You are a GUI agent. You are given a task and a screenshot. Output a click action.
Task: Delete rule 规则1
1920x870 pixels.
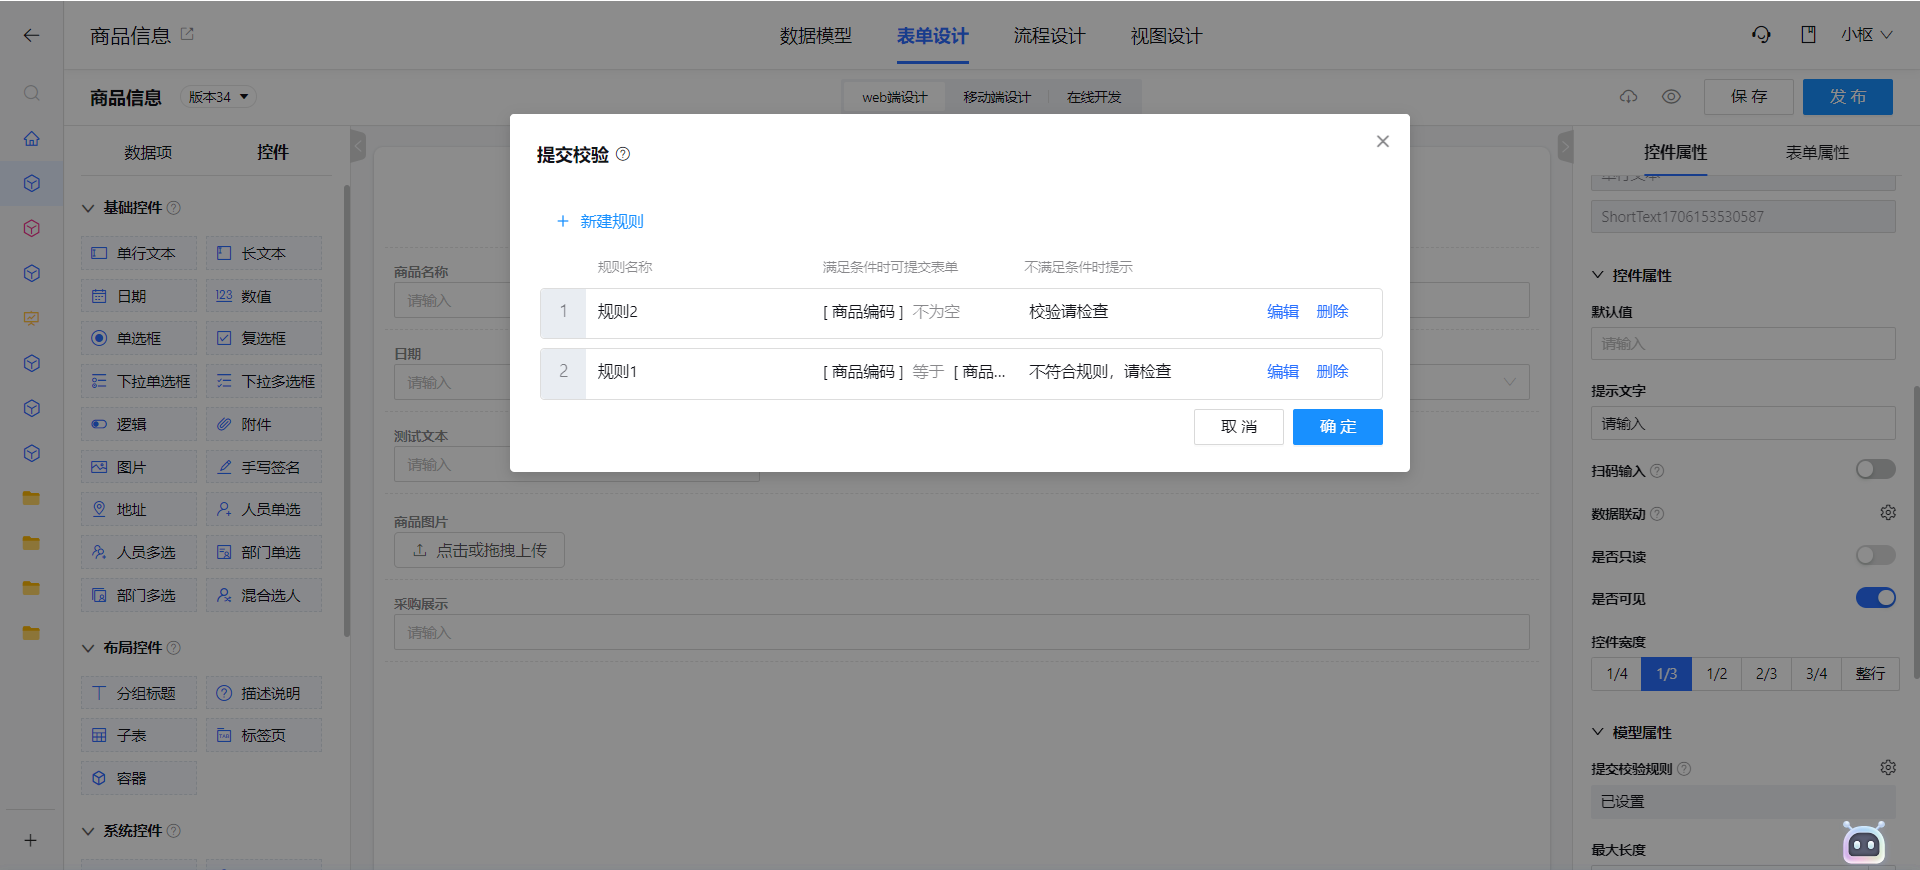[x=1332, y=371]
